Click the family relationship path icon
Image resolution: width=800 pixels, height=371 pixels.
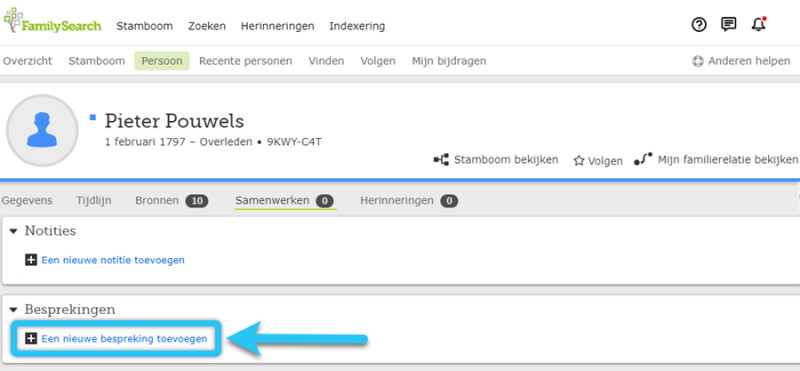point(643,160)
